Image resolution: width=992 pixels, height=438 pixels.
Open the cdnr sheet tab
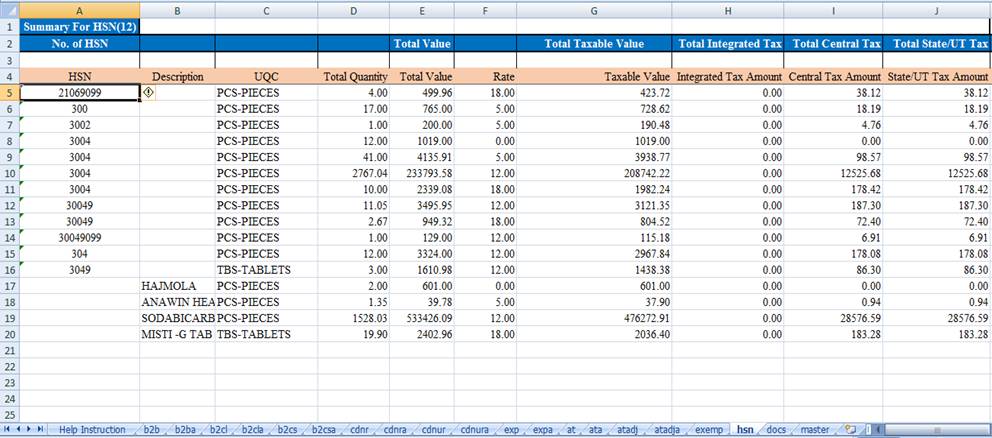point(357,430)
